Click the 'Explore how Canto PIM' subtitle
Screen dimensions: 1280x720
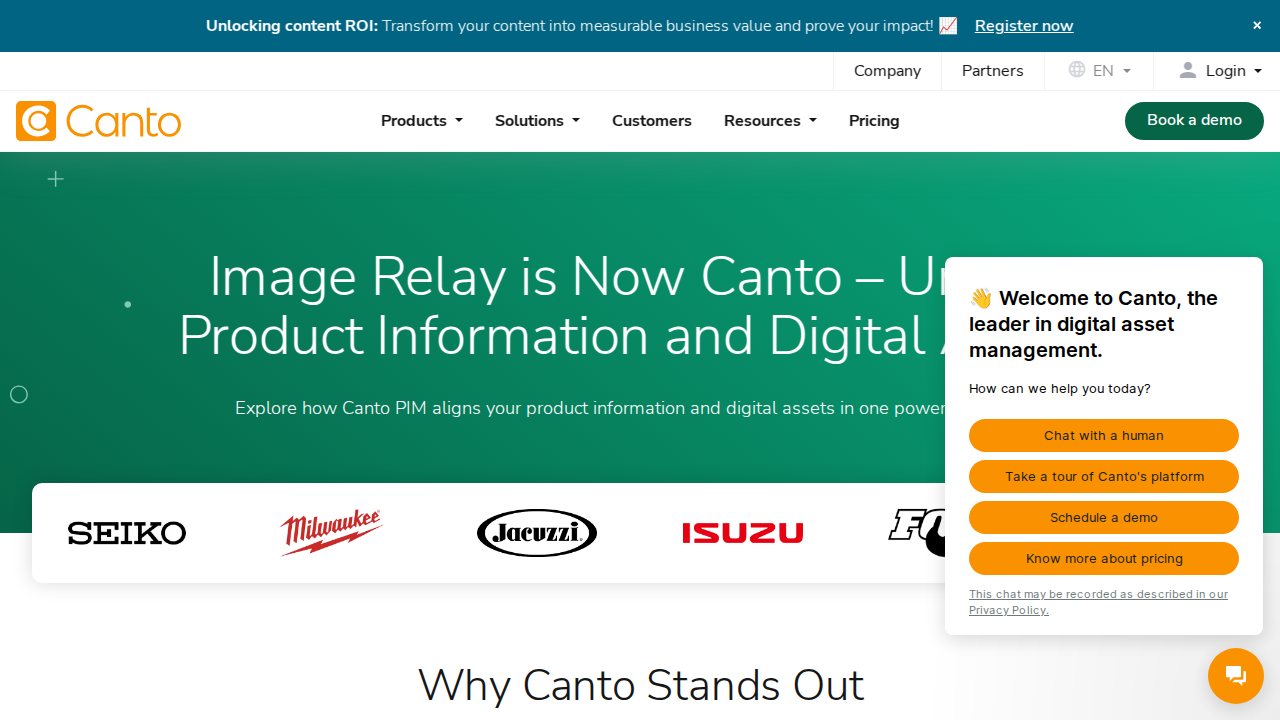click(590, 408)
